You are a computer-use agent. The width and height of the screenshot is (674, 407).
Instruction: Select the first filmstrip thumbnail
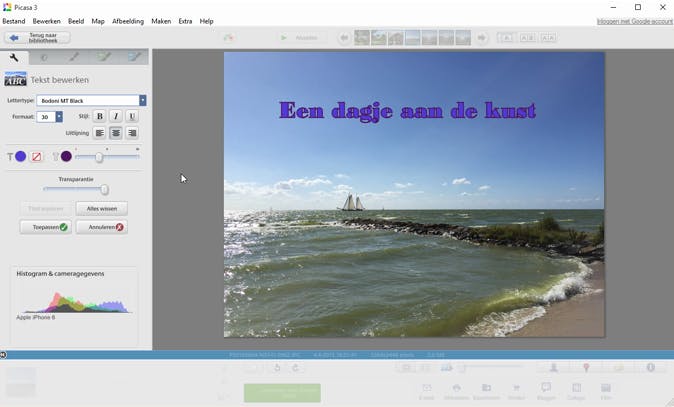point(362,38)
